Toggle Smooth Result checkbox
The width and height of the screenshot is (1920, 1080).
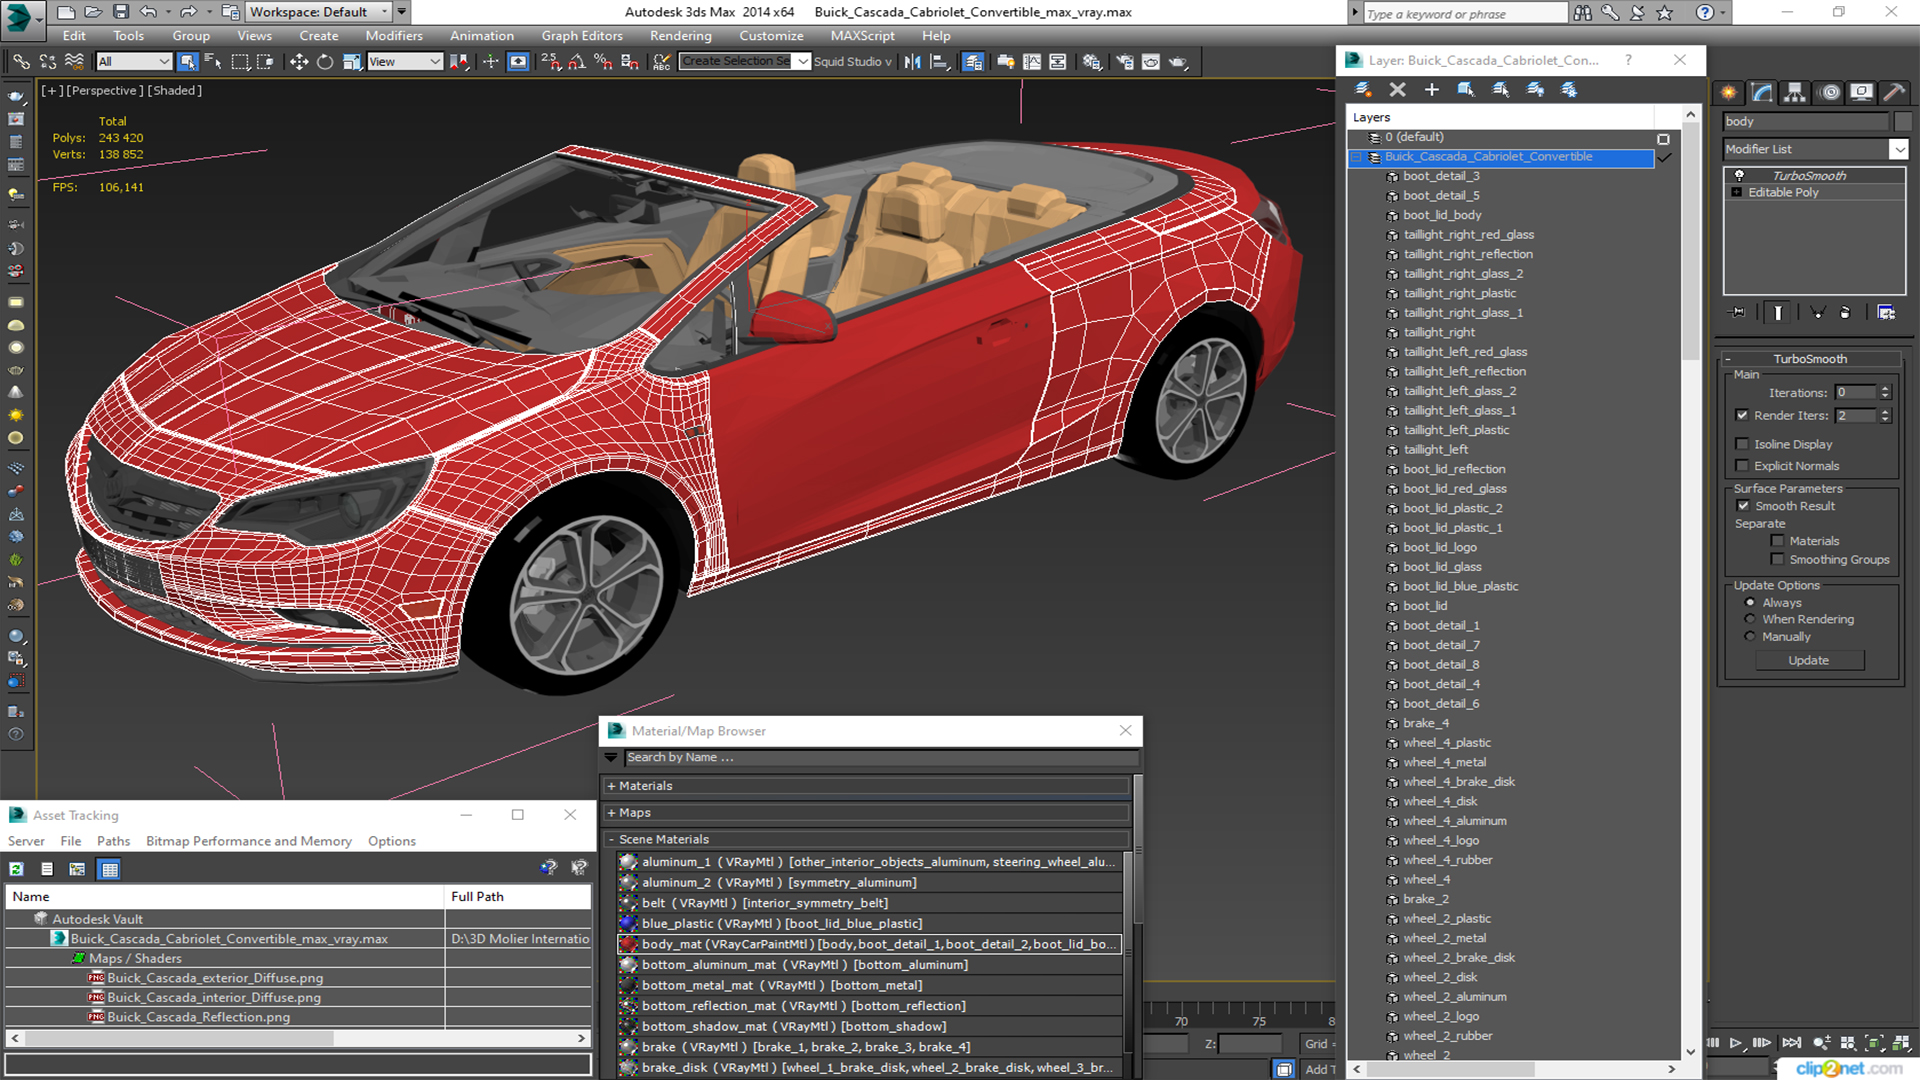coord(1743,506)
